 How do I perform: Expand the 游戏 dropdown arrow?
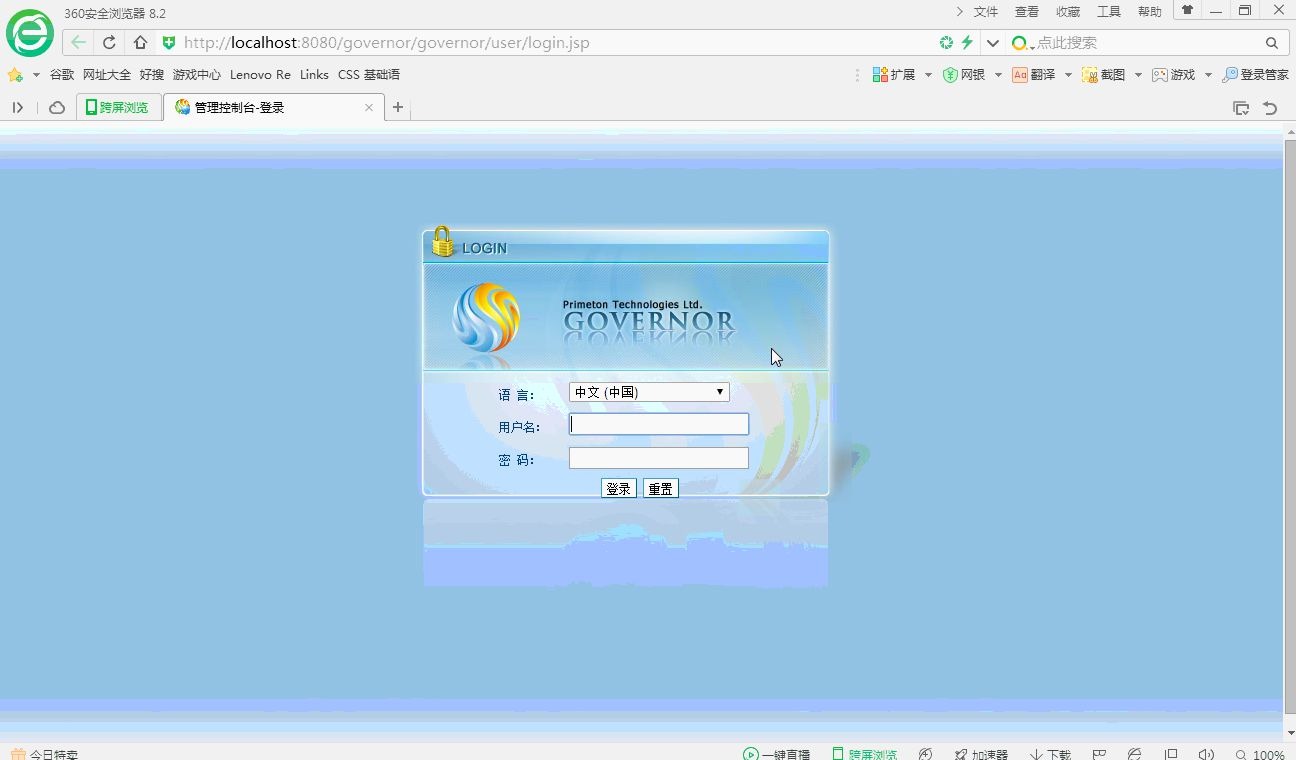[1208, 75]
